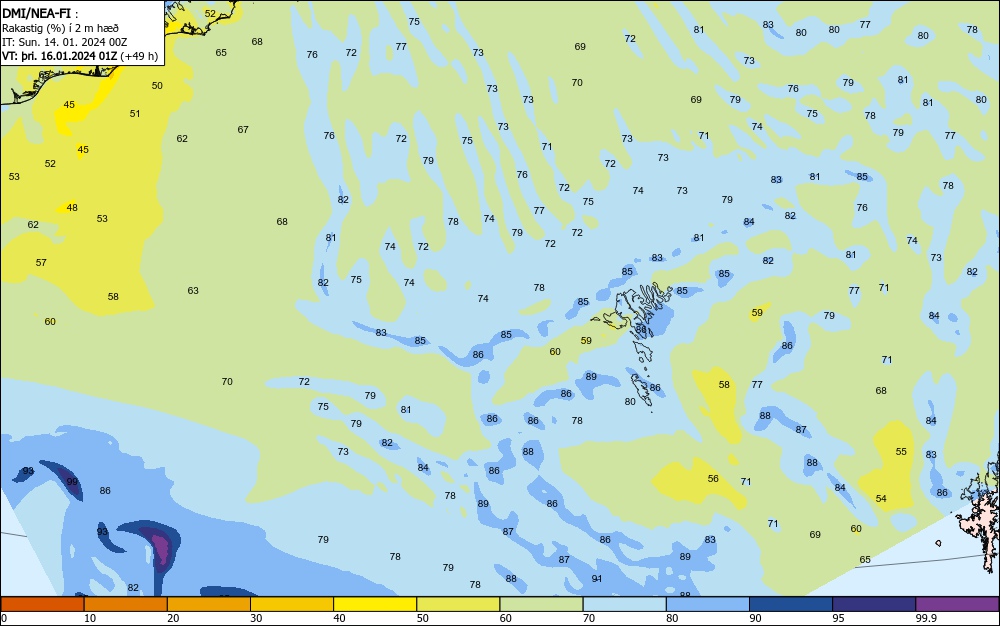Click the humidity value 55 on the map
The width and height of the screenshot is (1000, 626).
[x=901, y=451]
